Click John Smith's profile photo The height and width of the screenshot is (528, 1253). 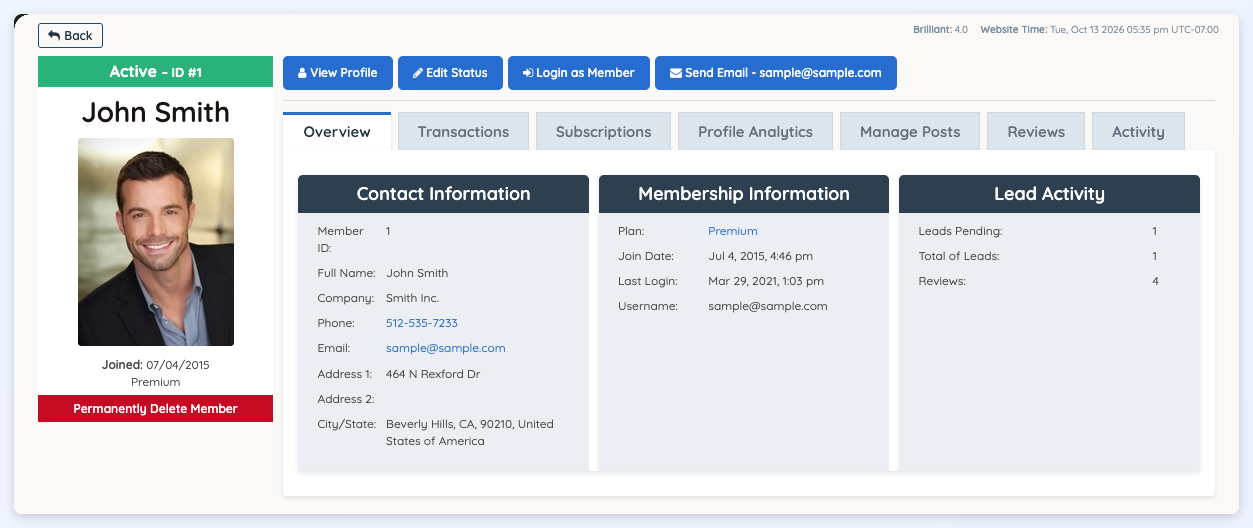156,242
